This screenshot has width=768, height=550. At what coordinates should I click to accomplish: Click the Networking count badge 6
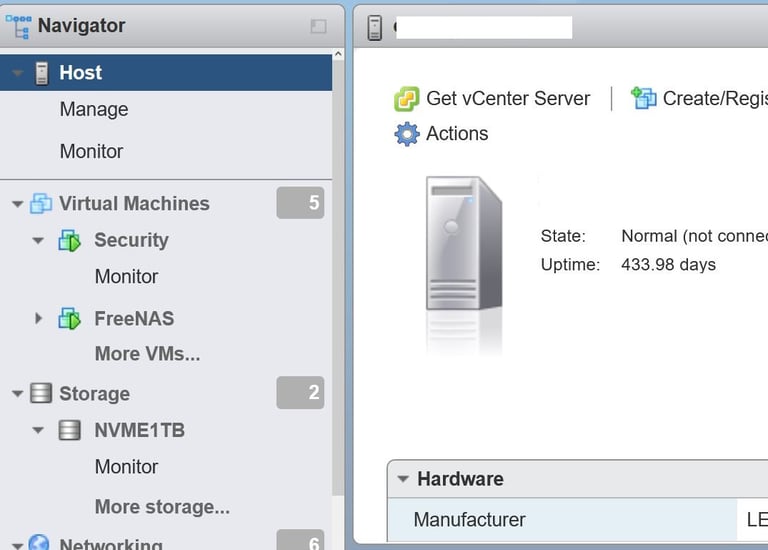pos(300,540)
